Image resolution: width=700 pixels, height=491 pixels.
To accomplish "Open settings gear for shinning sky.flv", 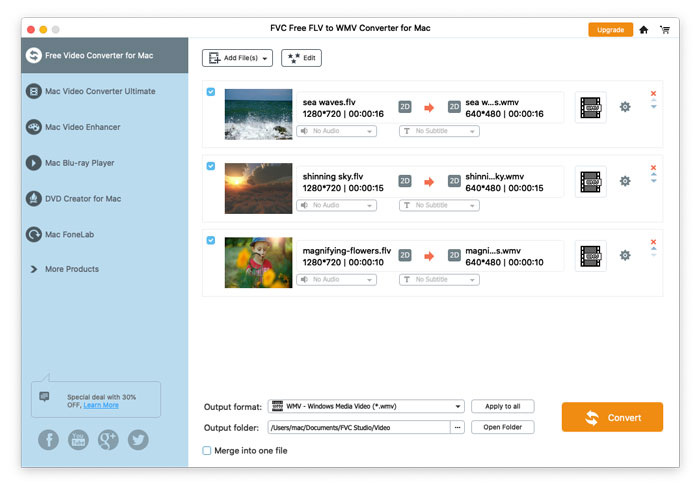I will tap(625, 181).
